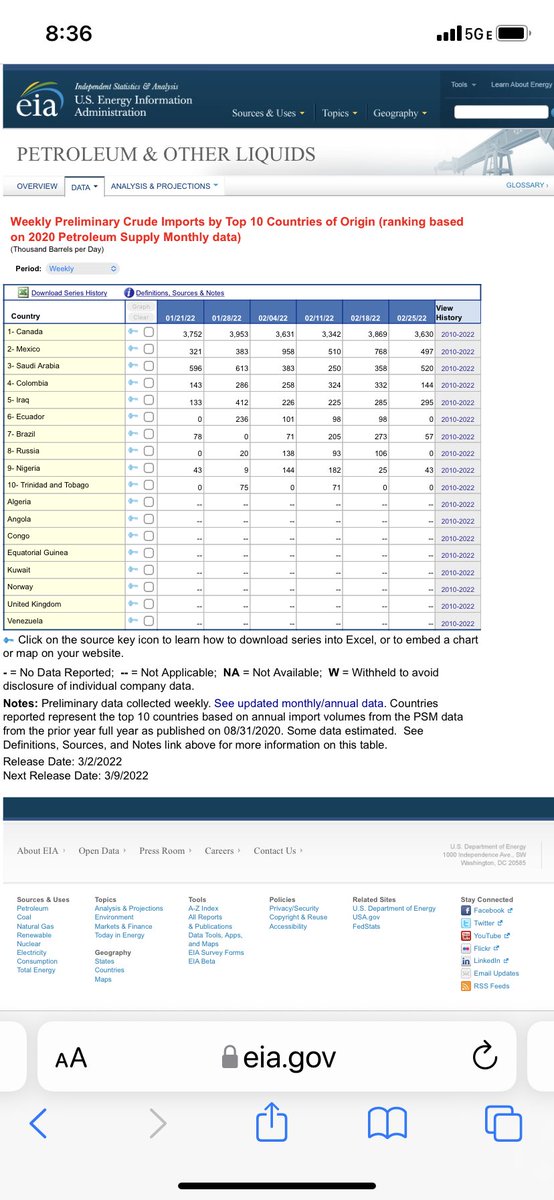This screenshot has width=554, height=1200.
Task: Tap Safari share icon
Action: [x=271, y=1122]
